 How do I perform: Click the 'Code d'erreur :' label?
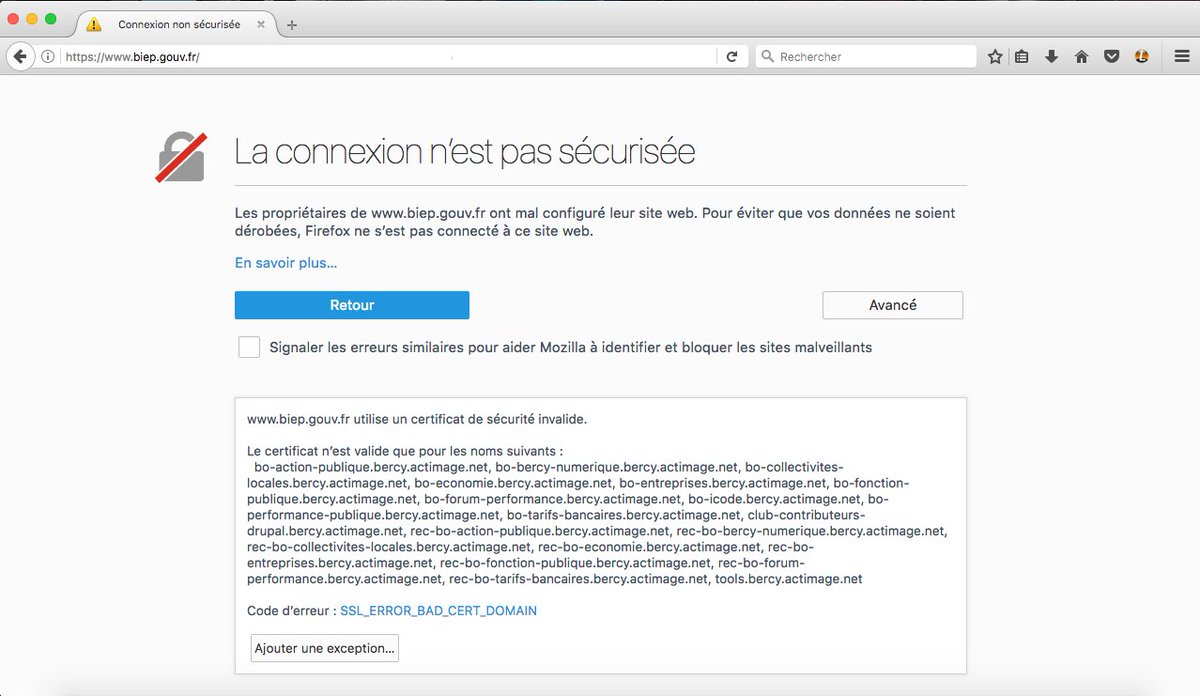[x=292, y=610]
